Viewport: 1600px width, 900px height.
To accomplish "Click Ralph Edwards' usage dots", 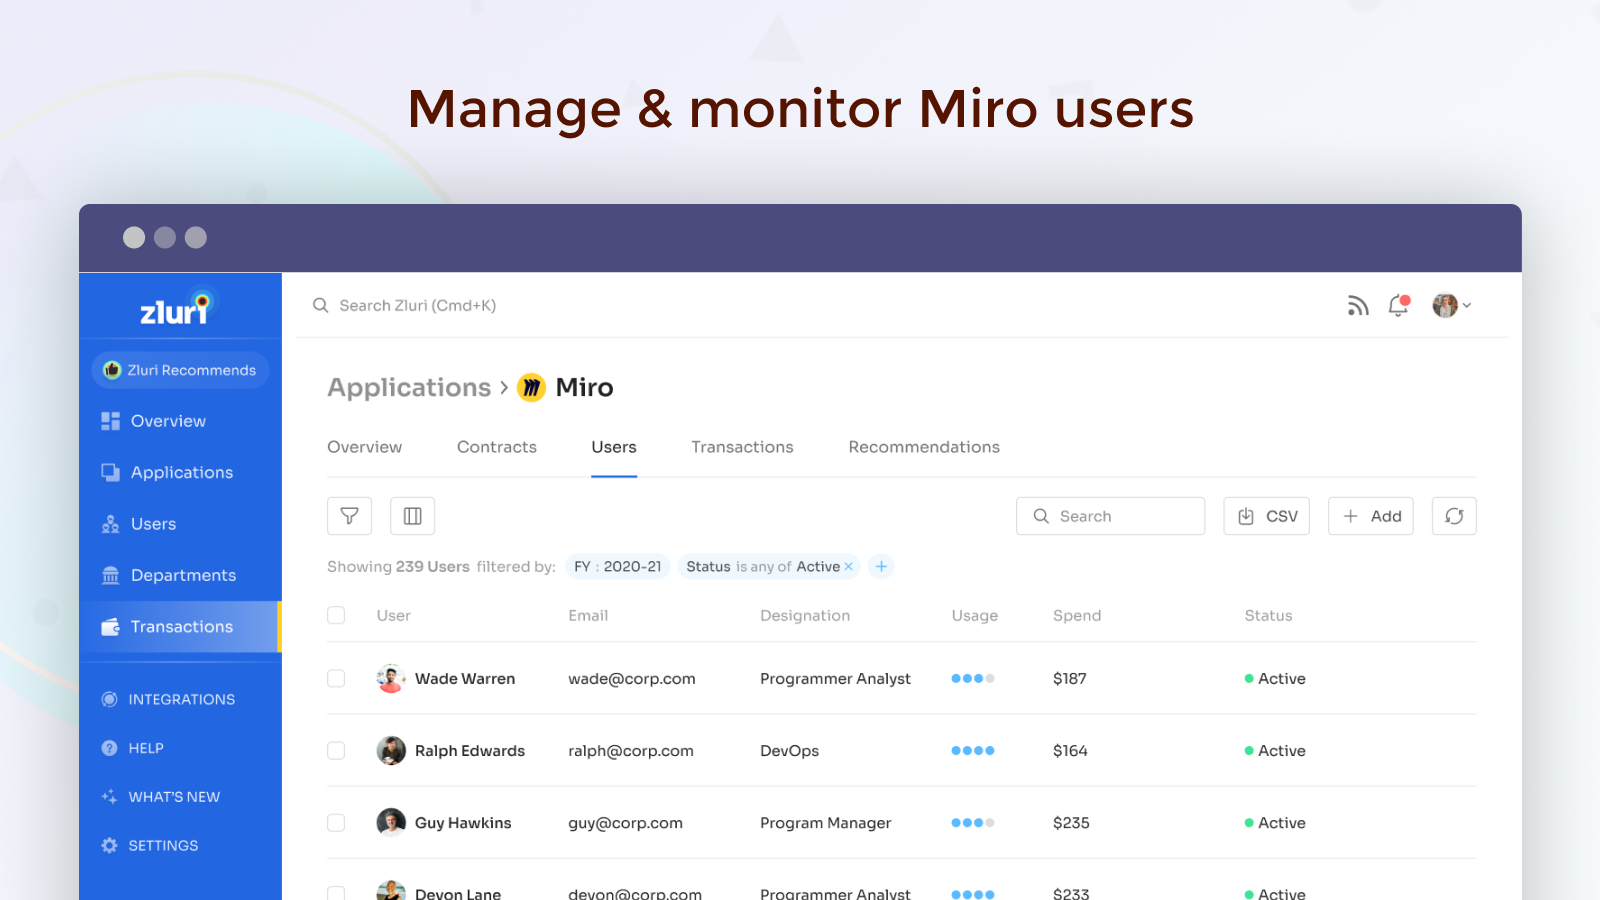I will click(x=973, y=750).
